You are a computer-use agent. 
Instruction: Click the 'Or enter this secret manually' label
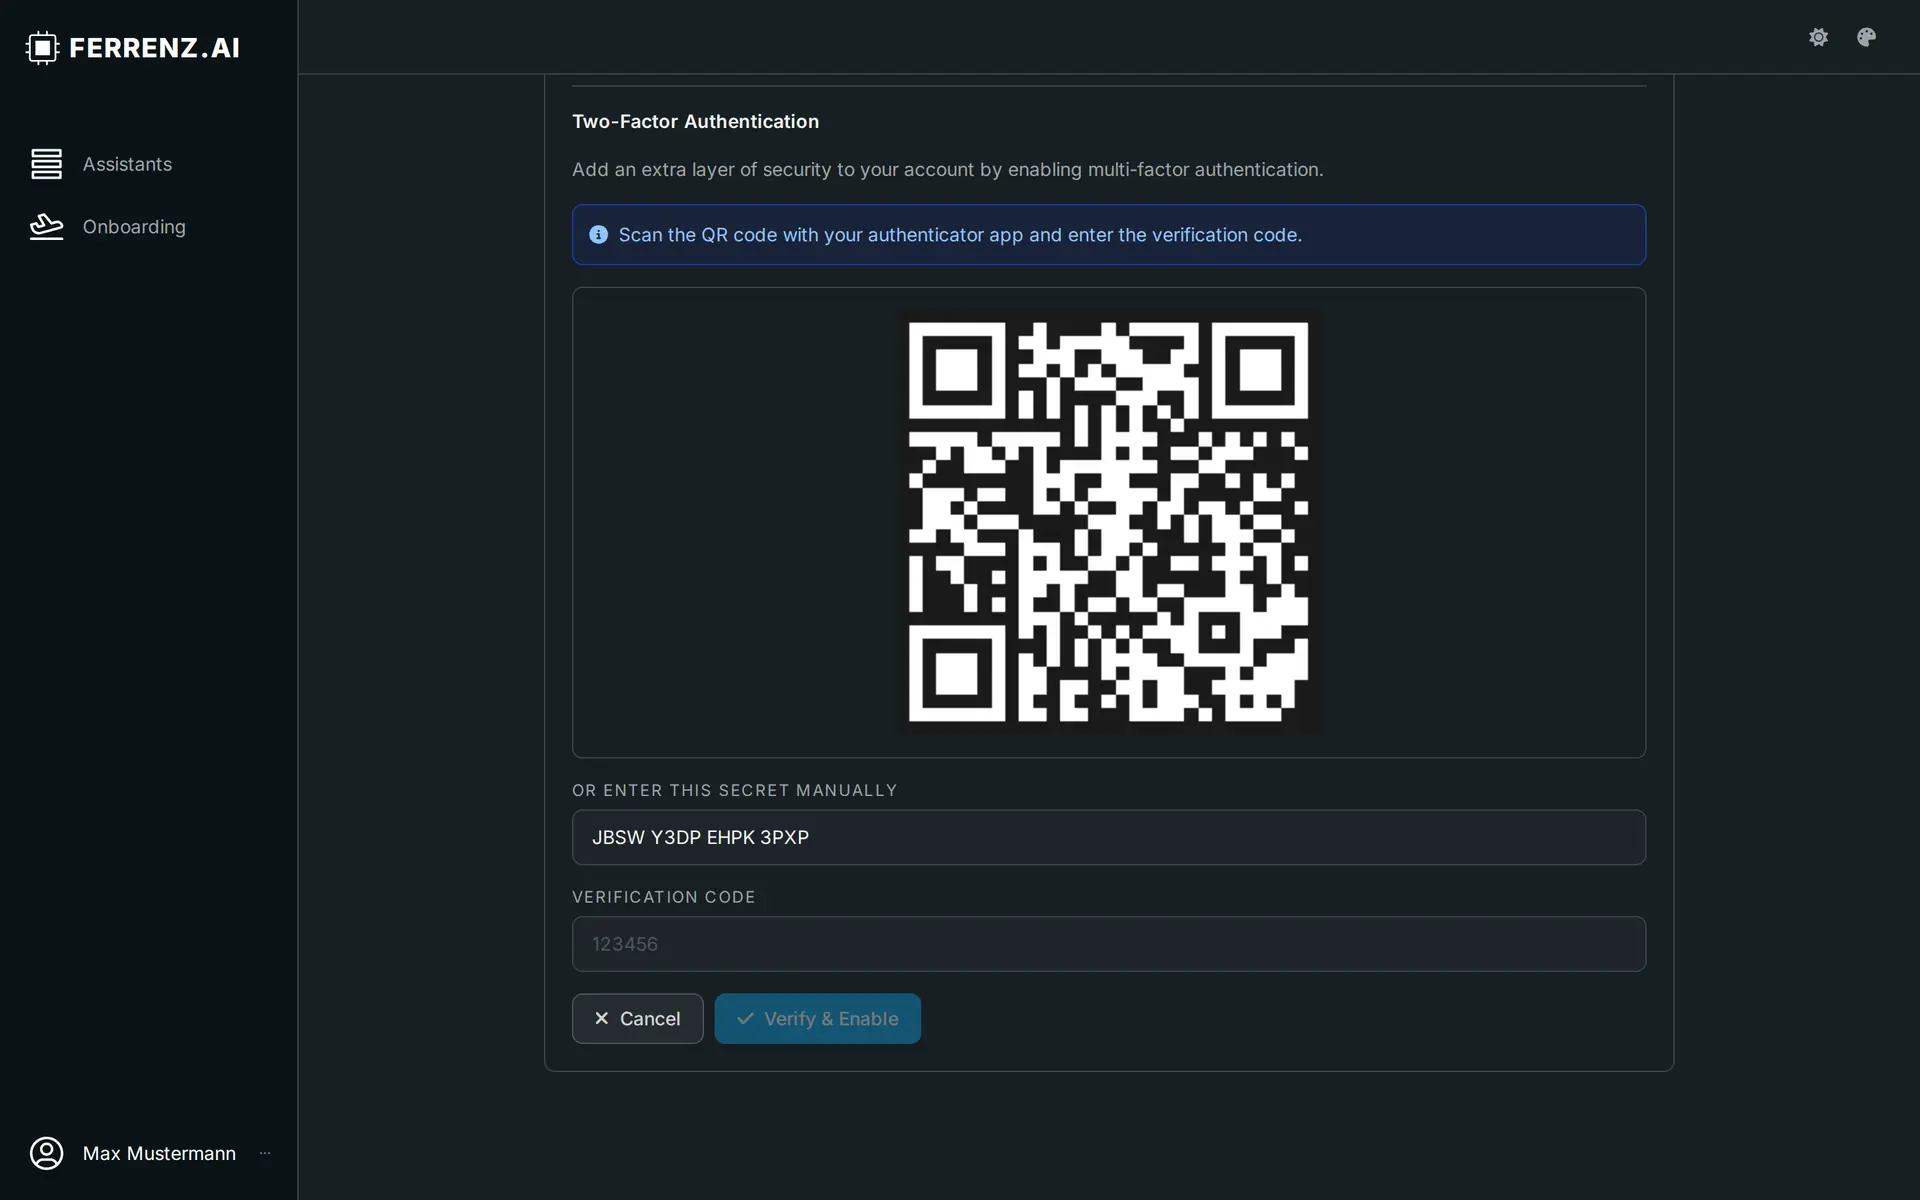(x=734, y=790)
